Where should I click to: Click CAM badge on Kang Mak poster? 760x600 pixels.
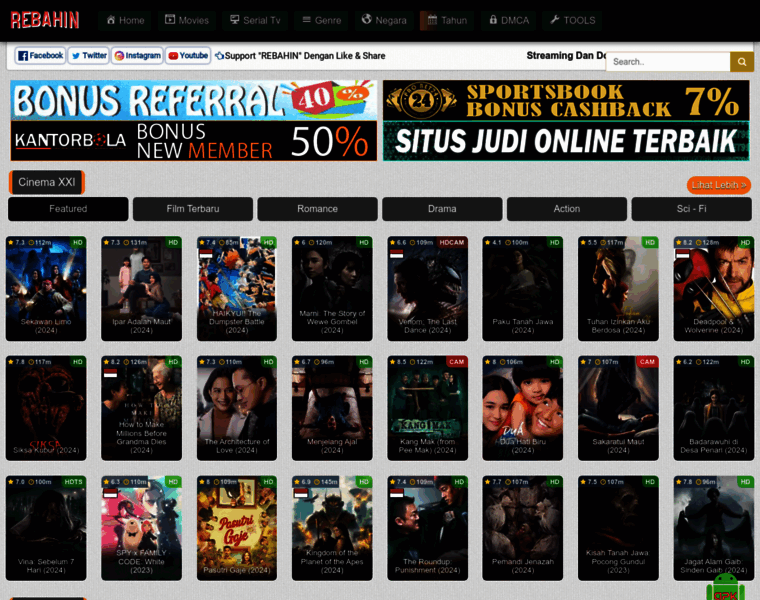coord(457,362)
